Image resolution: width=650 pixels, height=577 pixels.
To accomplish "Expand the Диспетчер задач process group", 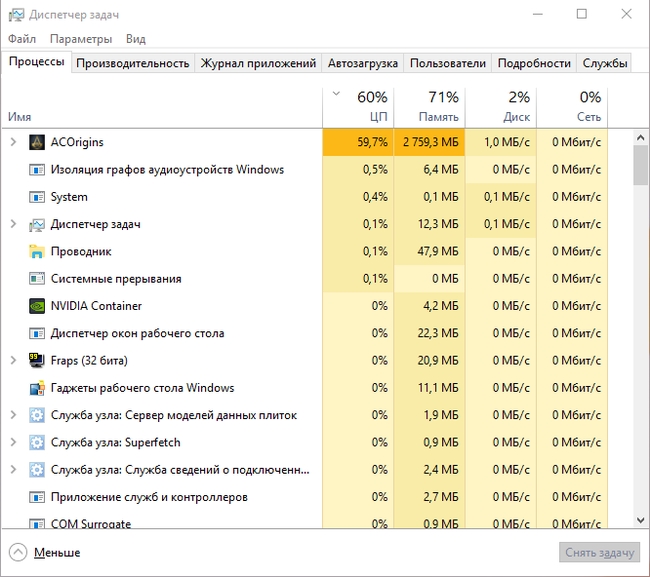I will tap(13, 224).
